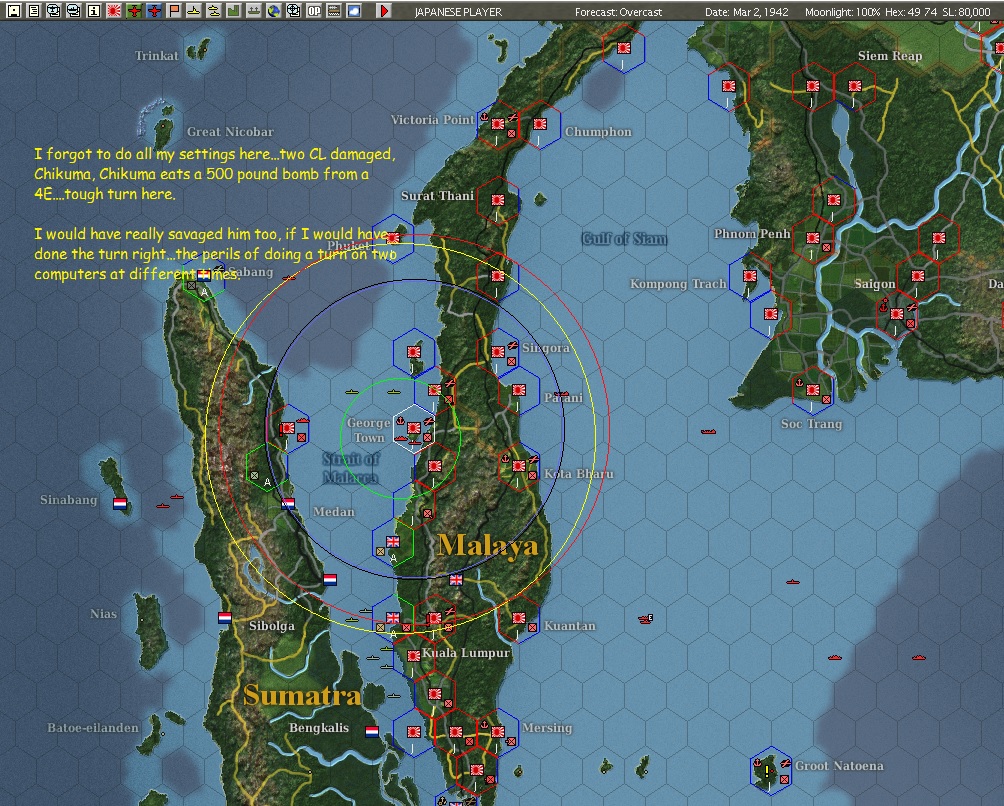Select the Kompong Trach base icon
This screenshot has width=1004, height=806.
(x=750, y=276)
